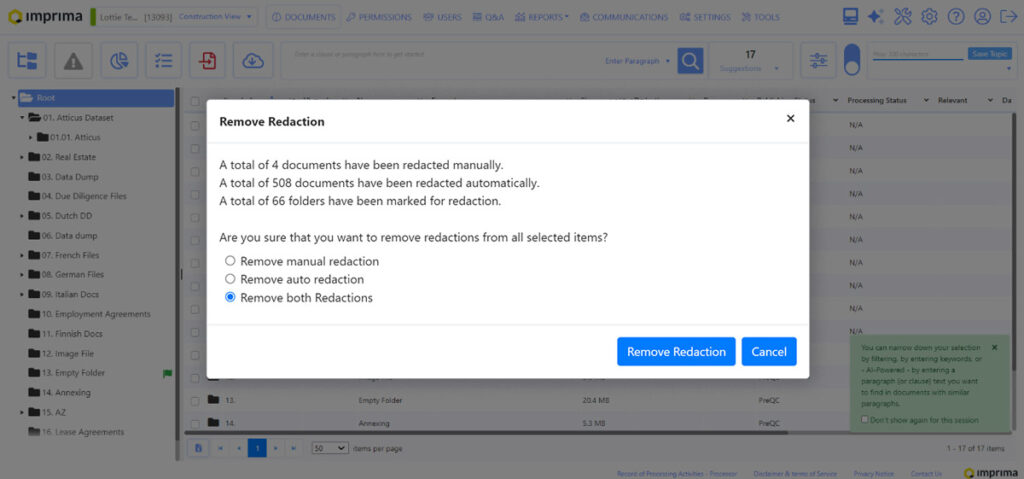This screenshot has height=479, width=1024.
Task: Open the gear settings icon top right
Action: [x=929, y=16]
